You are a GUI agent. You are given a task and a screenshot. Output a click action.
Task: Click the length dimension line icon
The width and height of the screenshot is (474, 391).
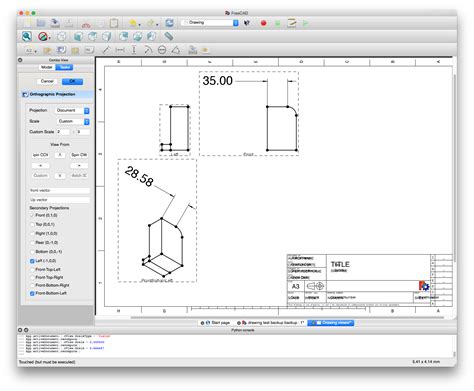pos(106,50)
